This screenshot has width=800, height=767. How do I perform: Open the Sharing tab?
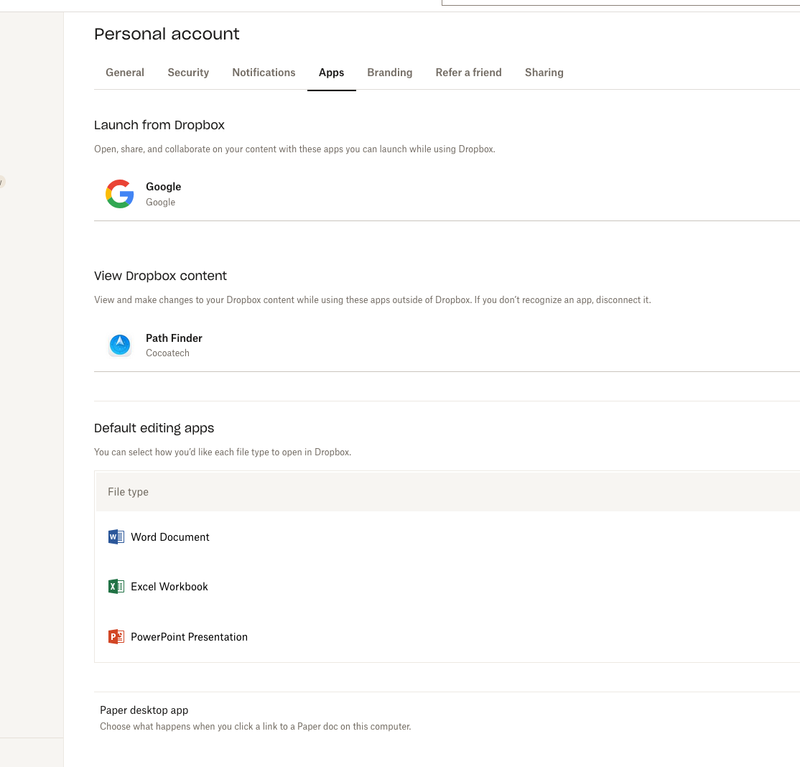pyautogui.click(x=544, y=73)
